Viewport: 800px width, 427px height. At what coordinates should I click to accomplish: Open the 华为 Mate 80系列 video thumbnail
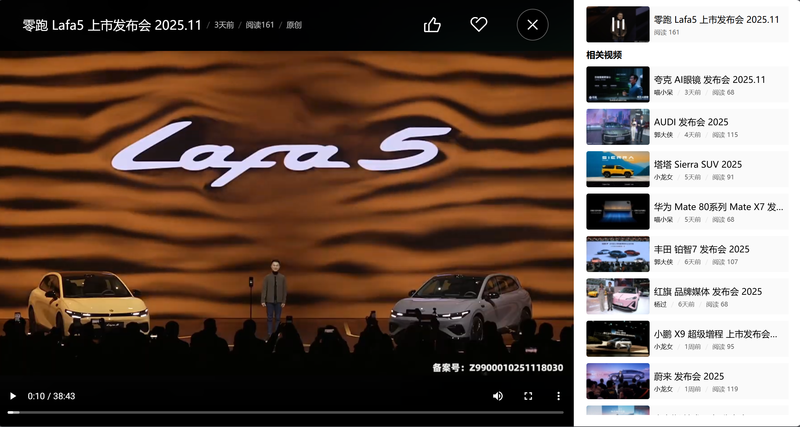pyautogui.click(x=618, y=211)
